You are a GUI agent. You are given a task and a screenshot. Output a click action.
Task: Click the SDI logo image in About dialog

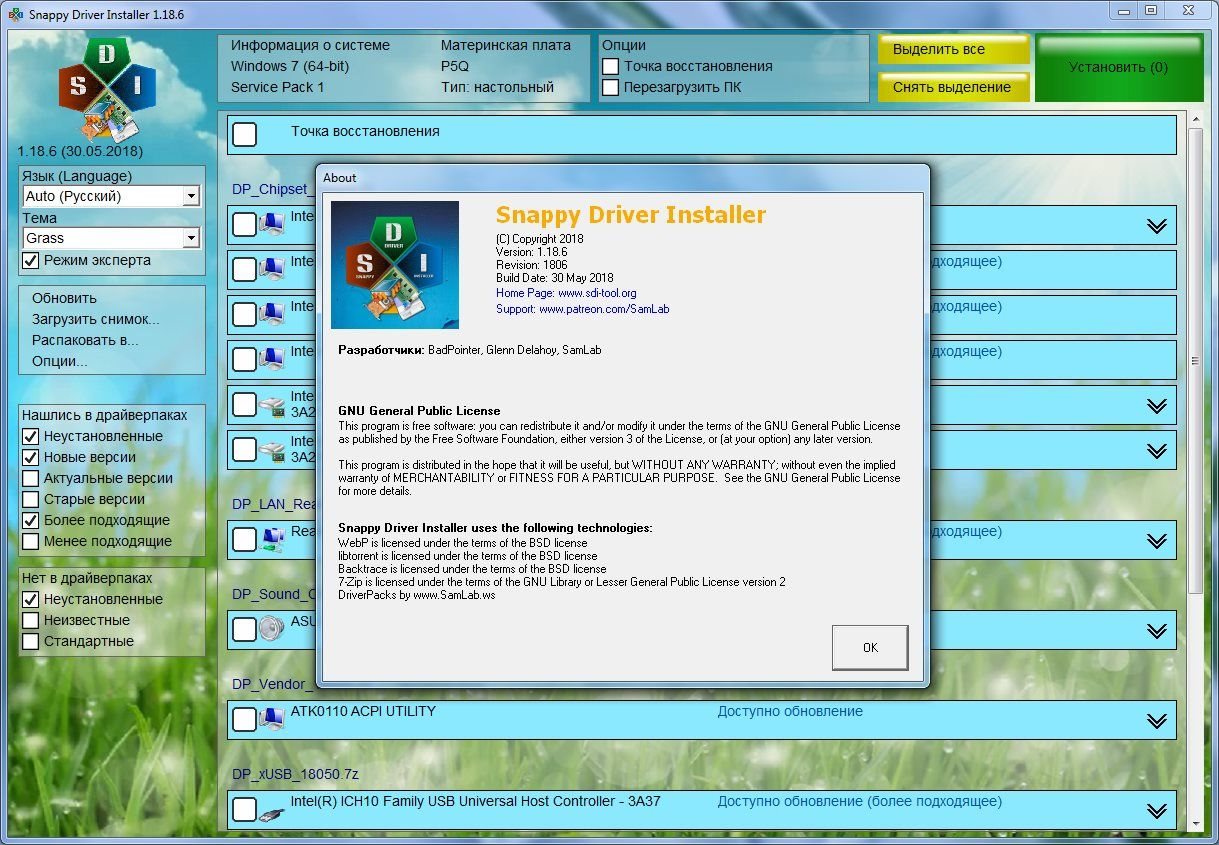pyautogui.click(x=395, y=265)
